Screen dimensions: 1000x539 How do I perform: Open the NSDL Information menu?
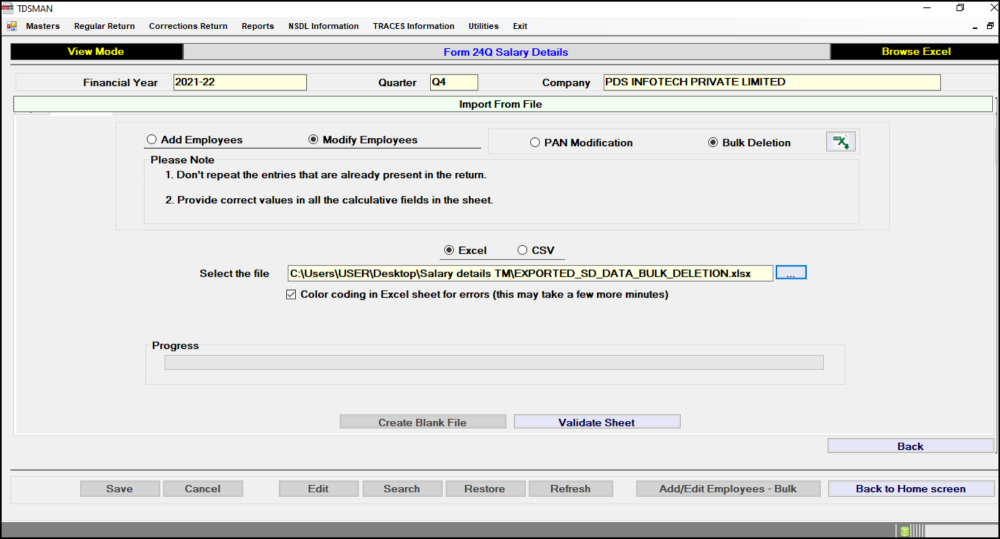tap(323, 26)
